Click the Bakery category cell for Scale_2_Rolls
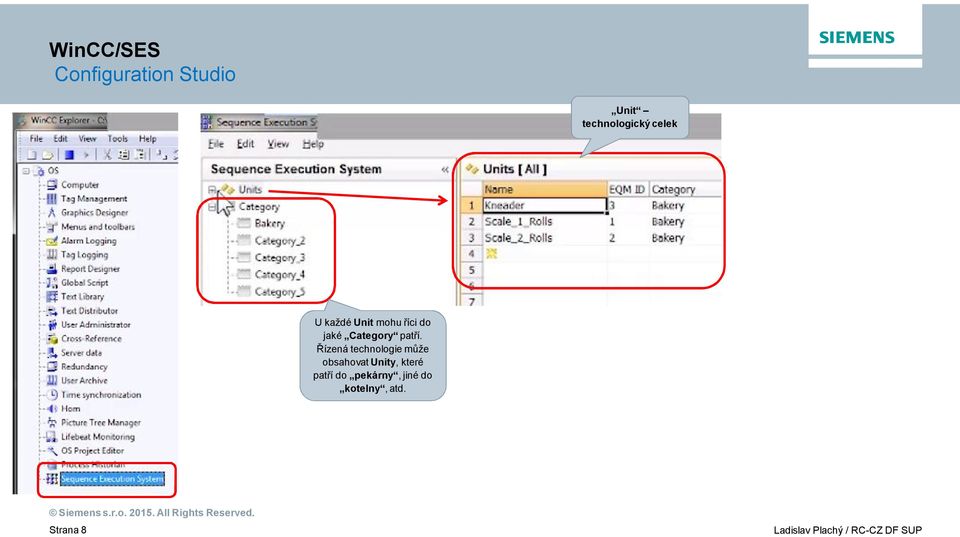Screen dimensions: 960x537 [685, 238]
